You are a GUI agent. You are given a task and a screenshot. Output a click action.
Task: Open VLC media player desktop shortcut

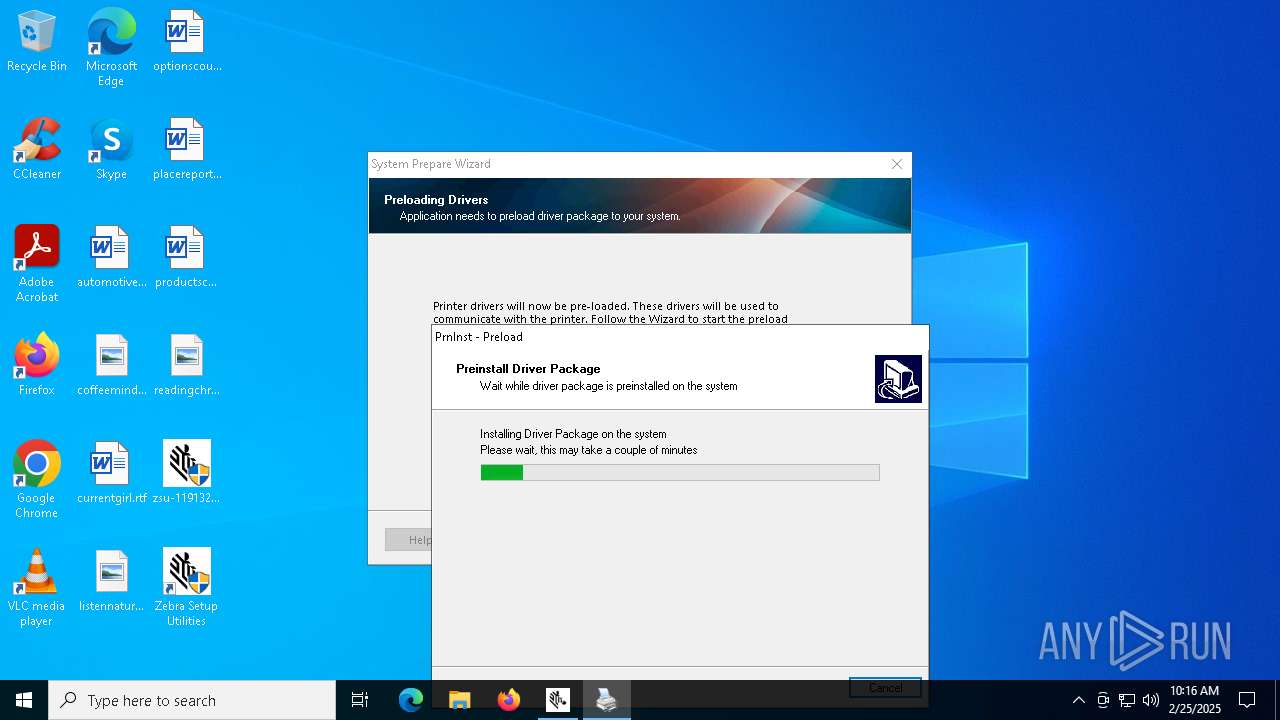(x=37, y=588)
